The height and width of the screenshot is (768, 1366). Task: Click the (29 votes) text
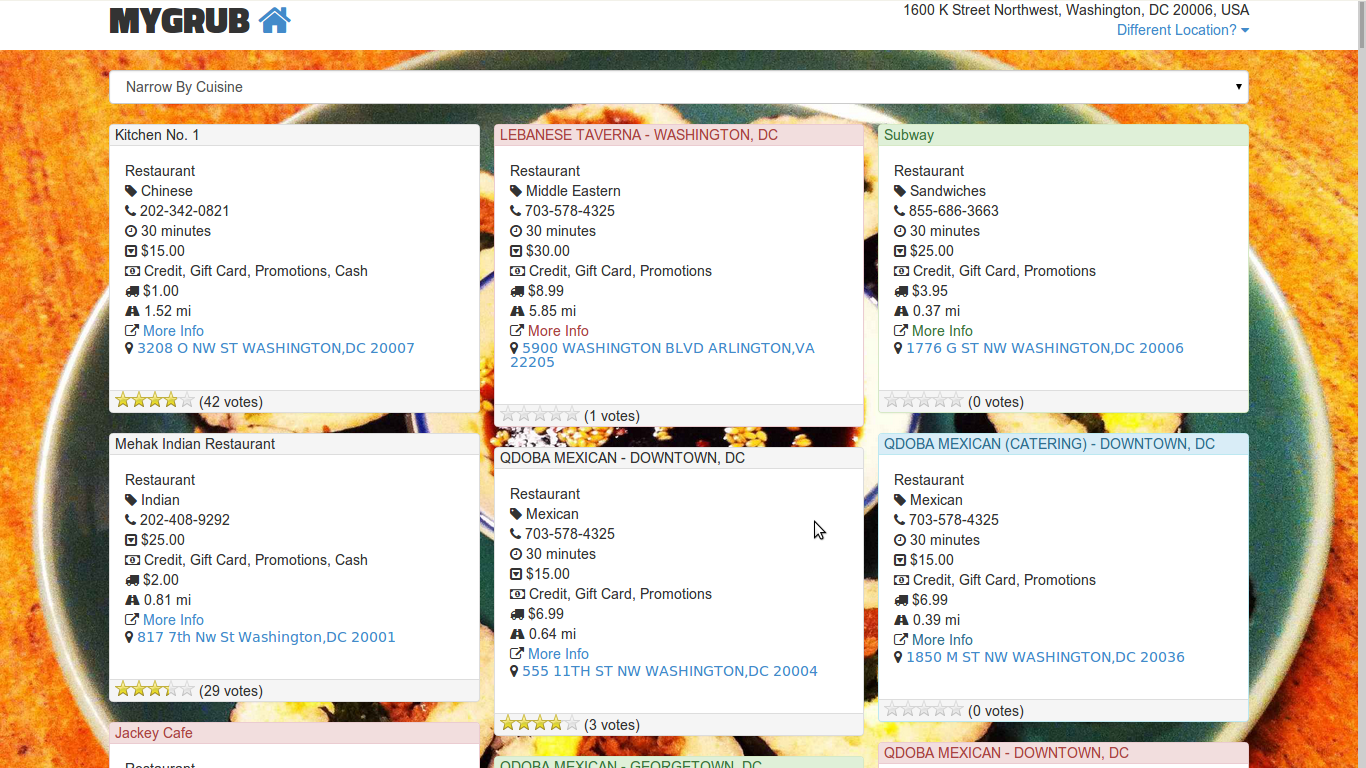pos(231,691)
